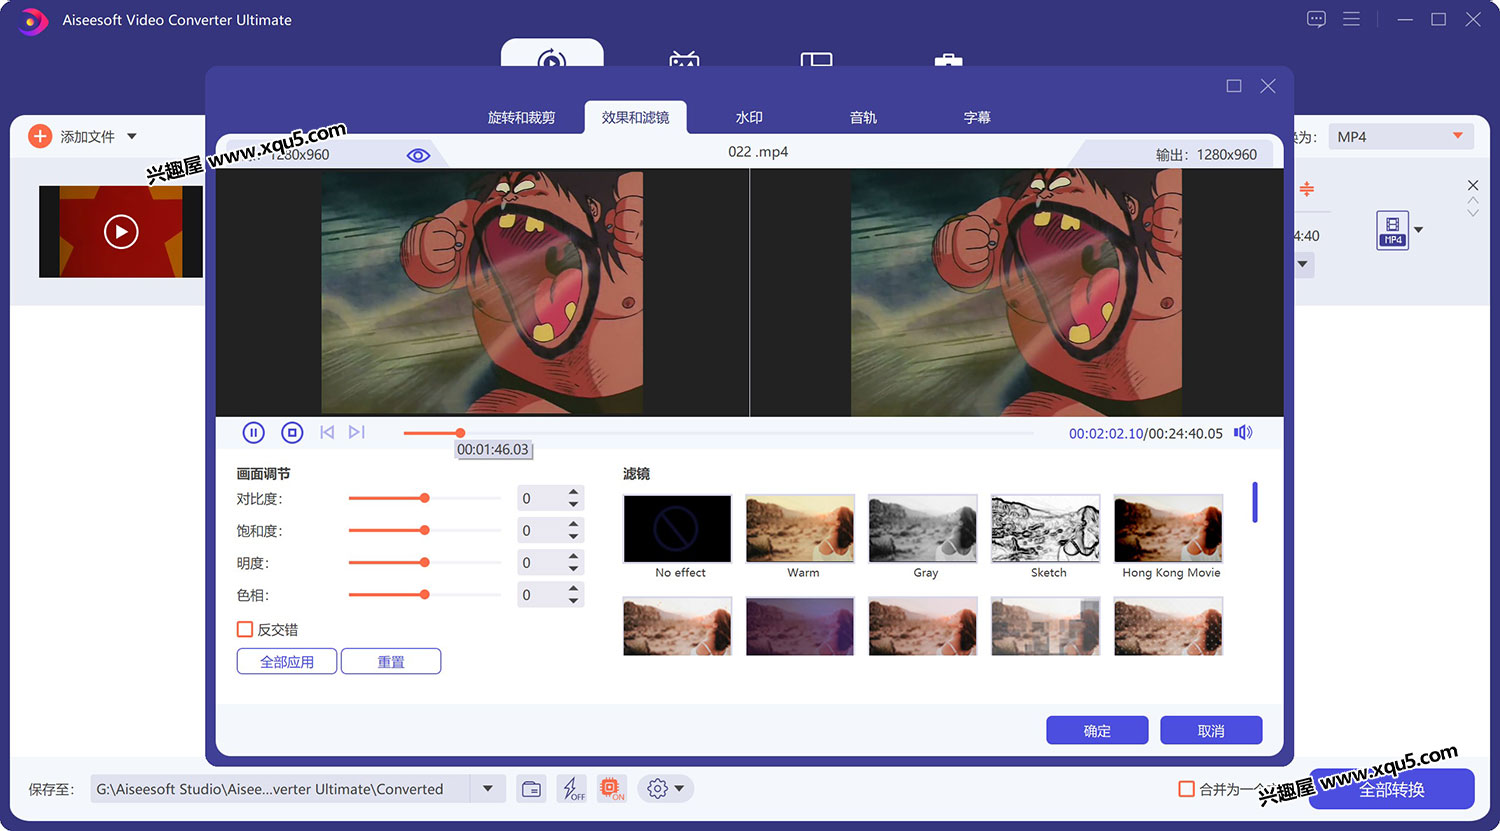Image resolution: width=1500 pixels, height=831 pixels.
Task: Stop the video preview playback
Action: [292, 433]
